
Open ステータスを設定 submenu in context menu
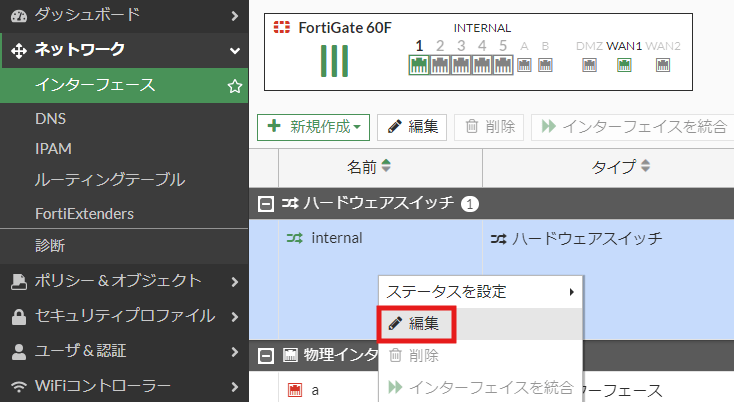[x=480, y=292]
